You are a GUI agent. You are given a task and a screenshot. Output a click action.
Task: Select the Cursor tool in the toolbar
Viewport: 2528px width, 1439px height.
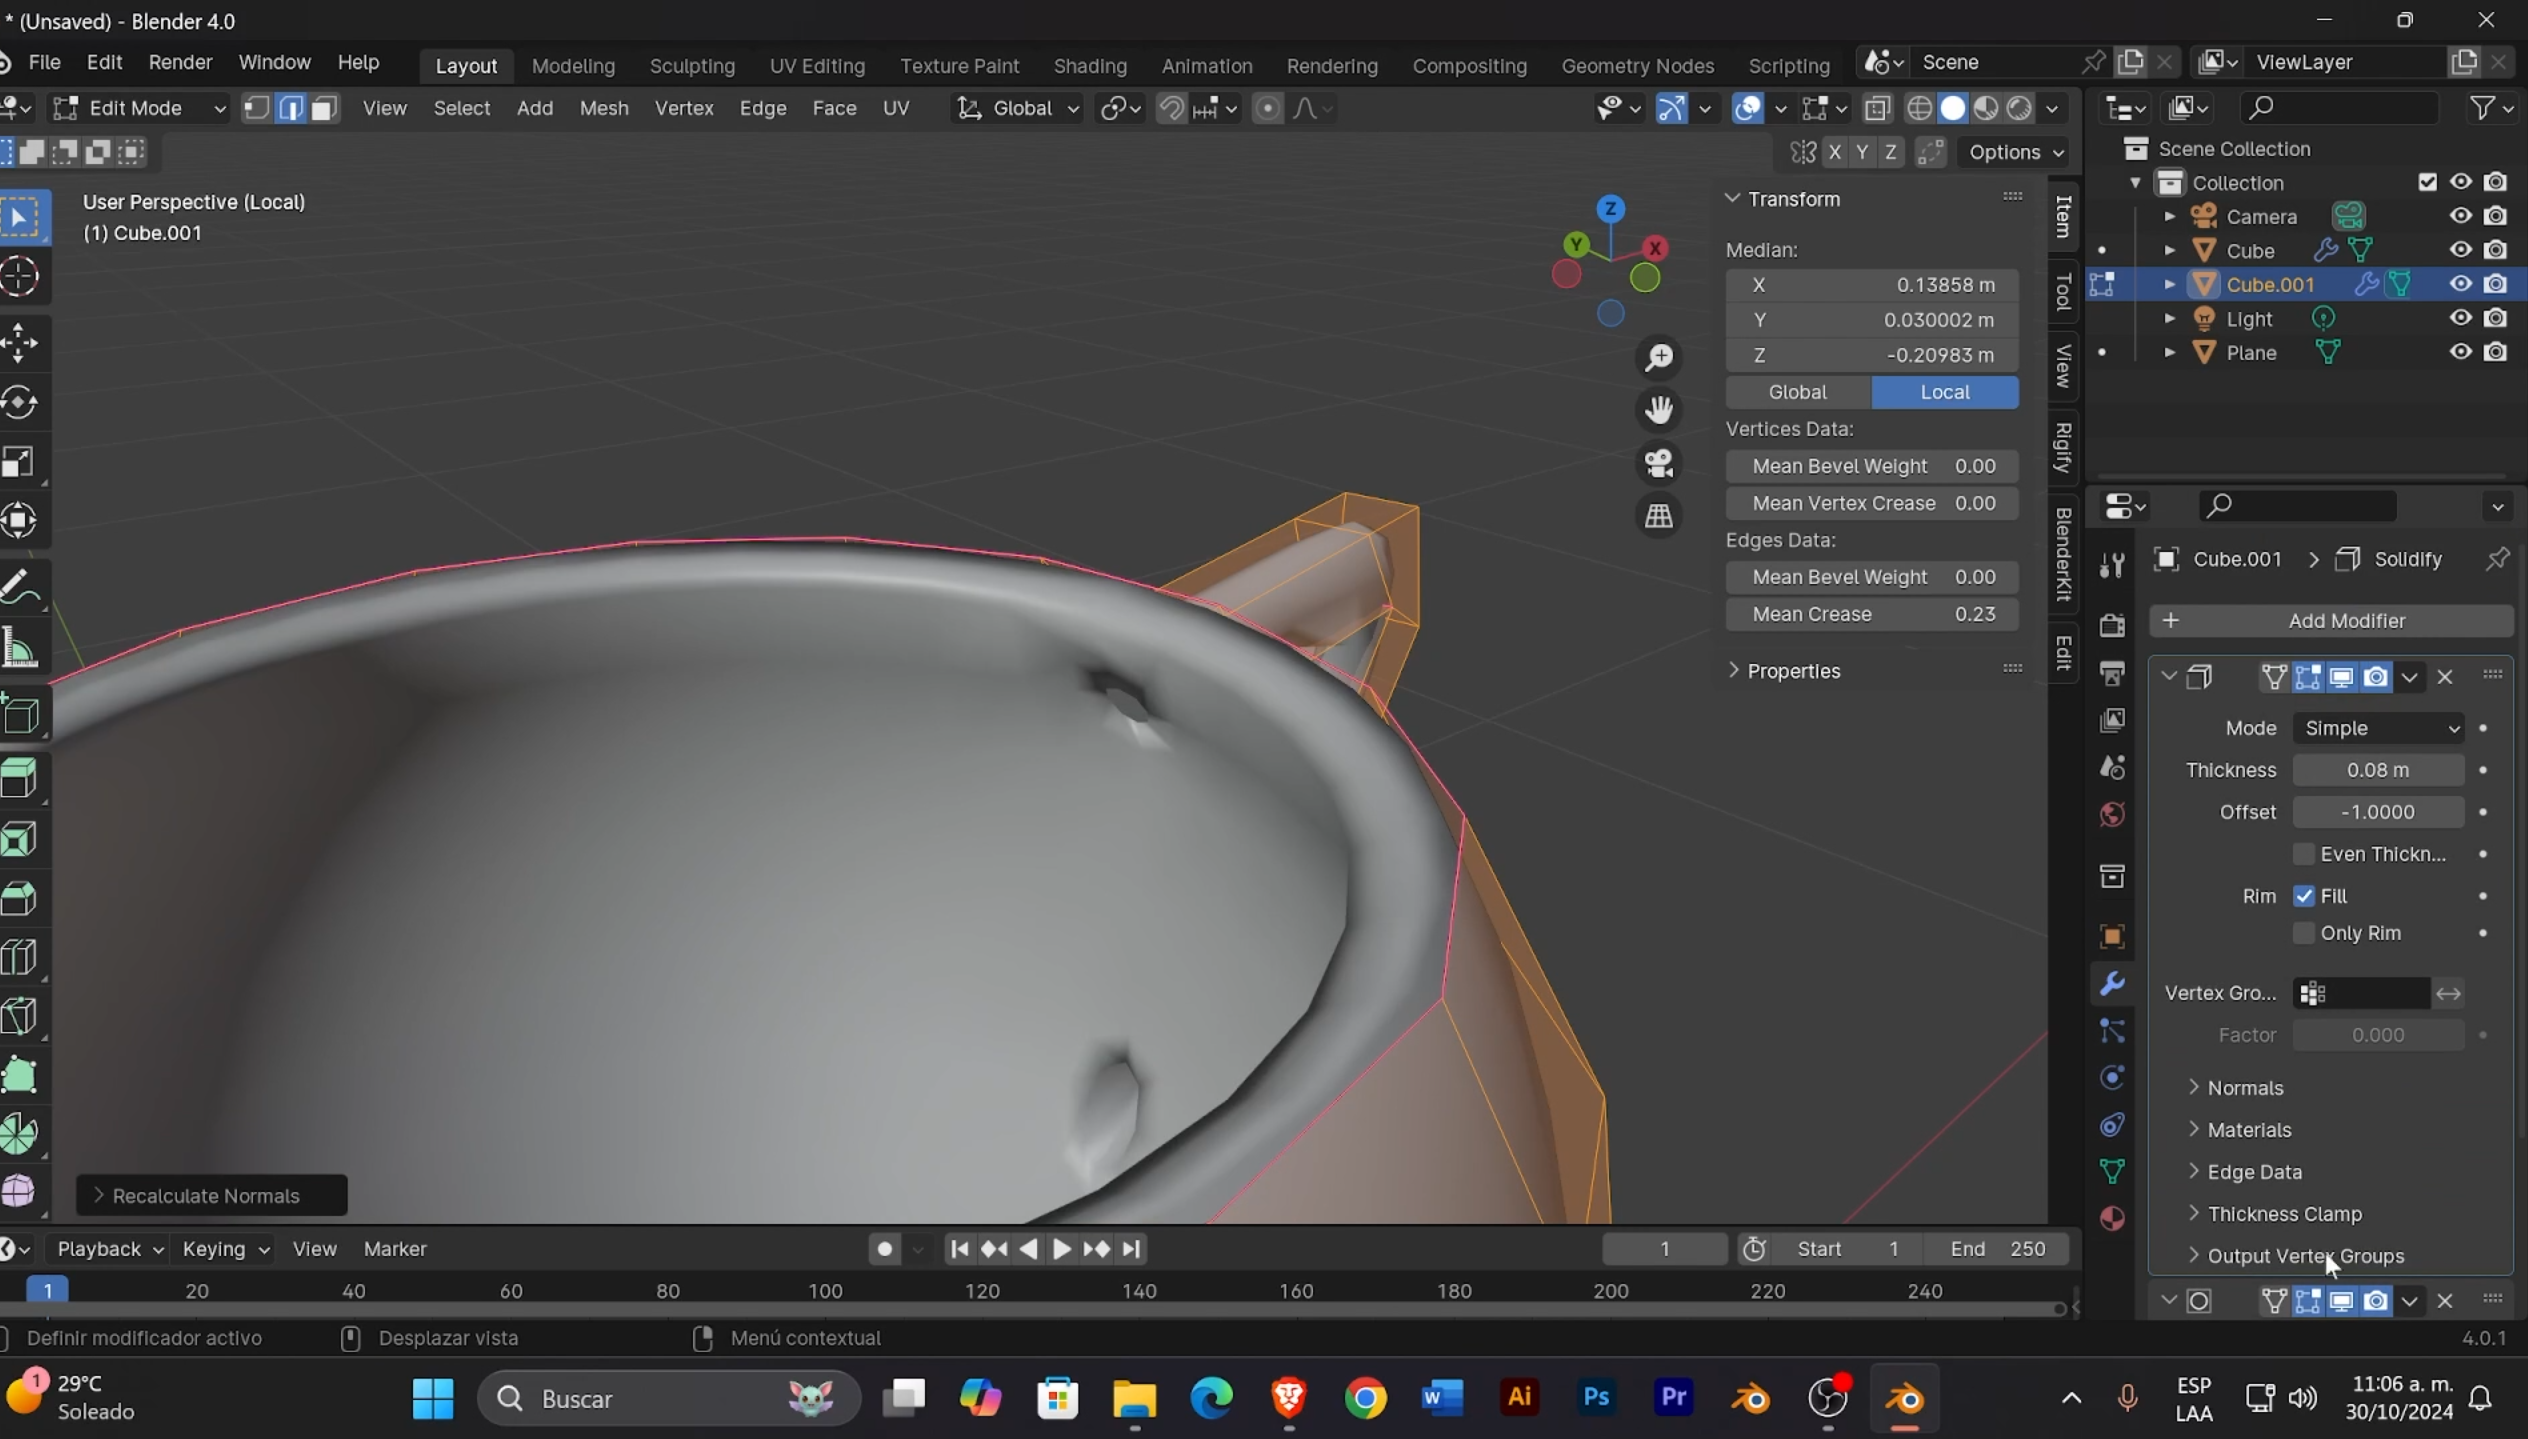pos(20,277)
